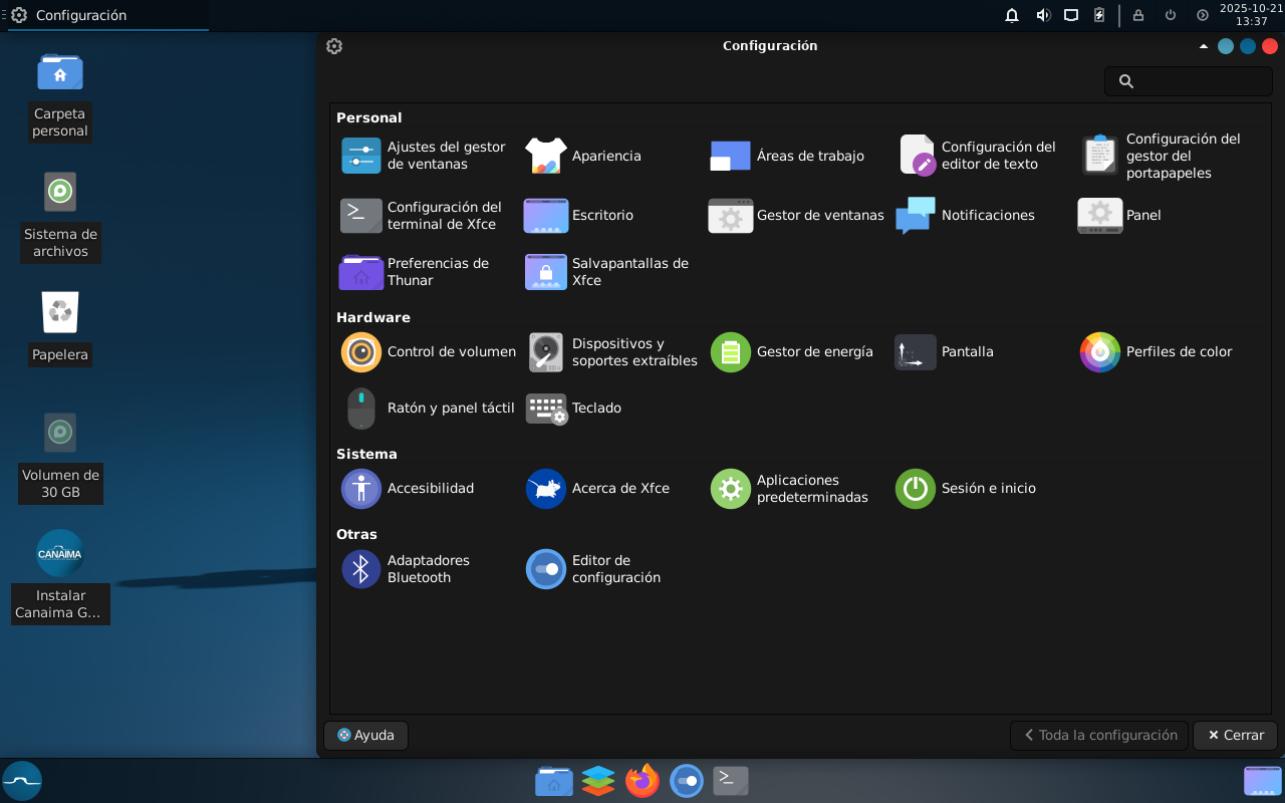
Task: Click the Cerrar button
Action: click(1235, 735)
